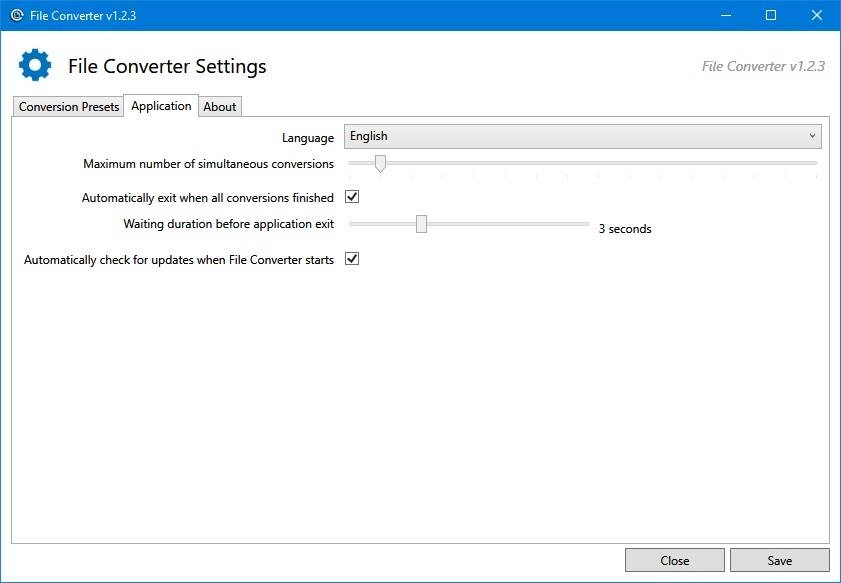
Task: Click the '3 seconds' duration value
Action: pos(625,228)
